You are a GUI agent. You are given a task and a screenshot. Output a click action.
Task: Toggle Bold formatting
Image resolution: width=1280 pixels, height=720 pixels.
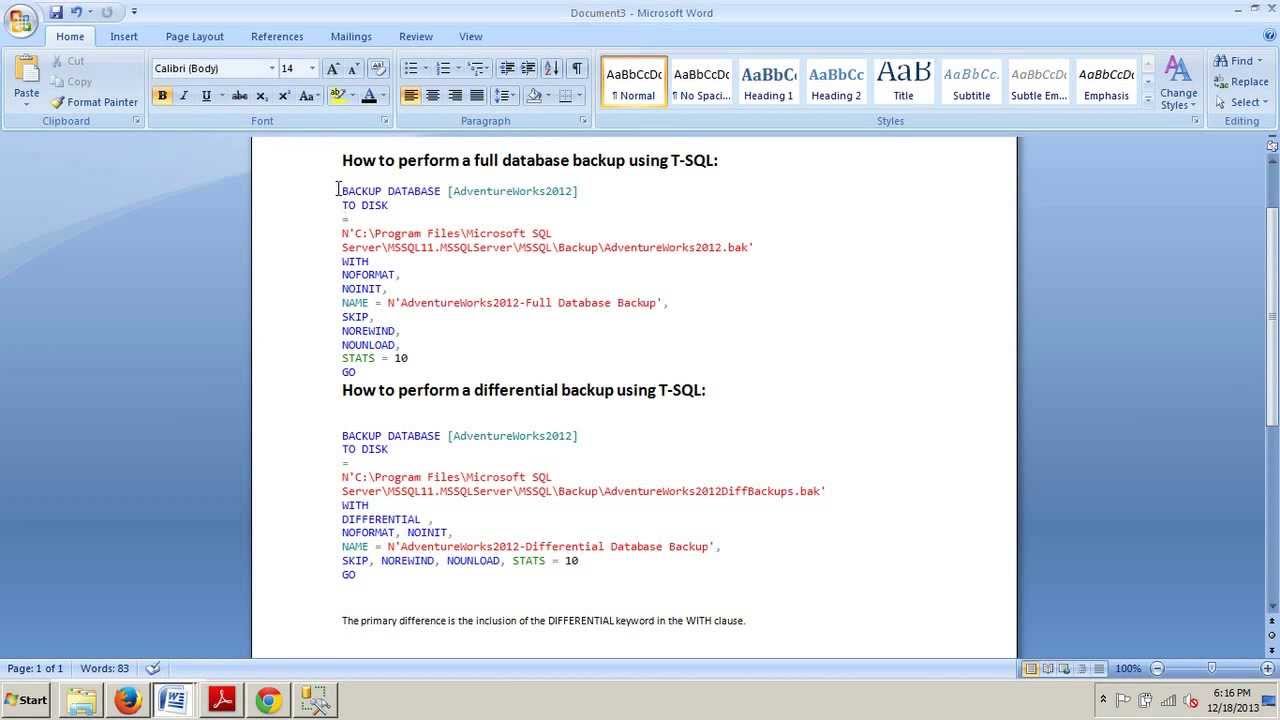tap(162, 96)
